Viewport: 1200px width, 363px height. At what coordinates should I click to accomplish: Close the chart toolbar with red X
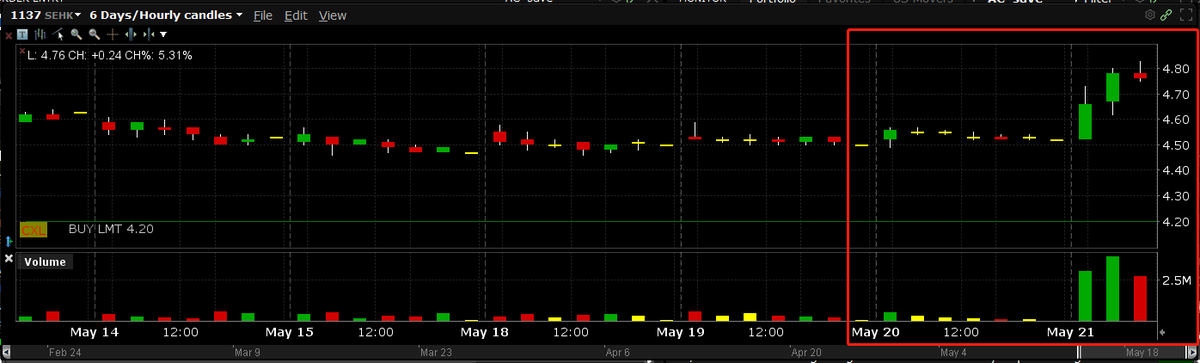click(8, 35)
